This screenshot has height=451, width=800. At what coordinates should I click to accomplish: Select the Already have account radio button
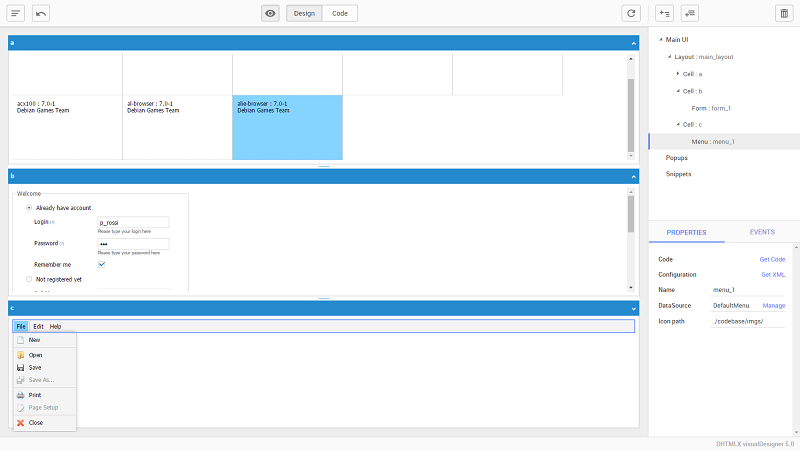pos(29,207)
